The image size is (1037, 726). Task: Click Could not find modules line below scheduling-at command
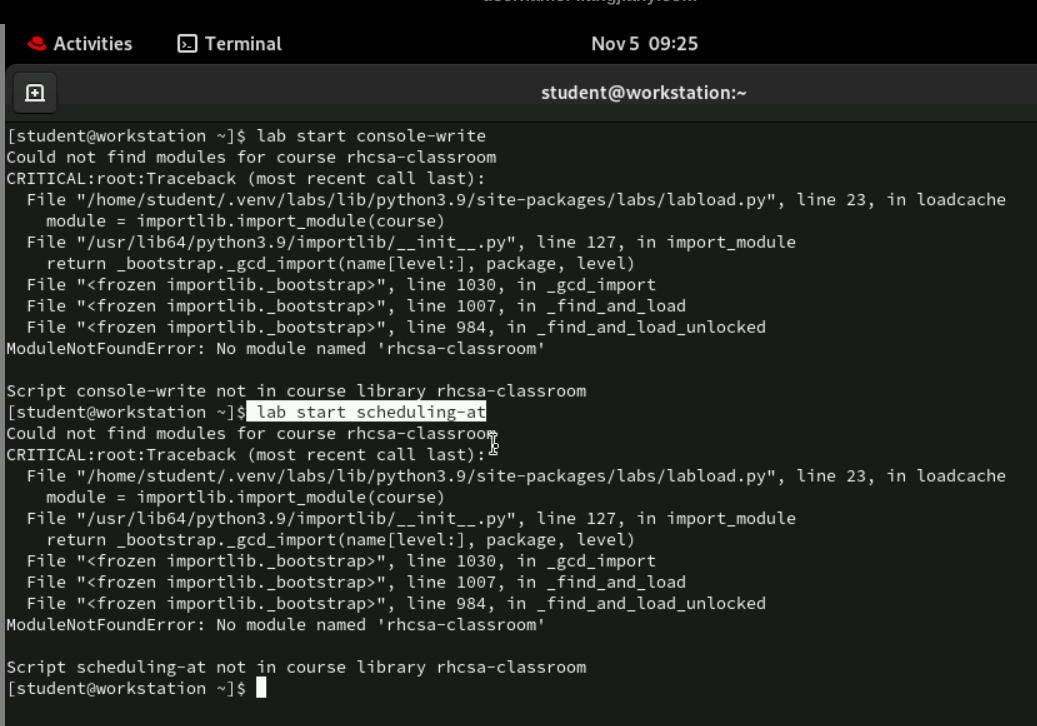click(x=251, y=433)
